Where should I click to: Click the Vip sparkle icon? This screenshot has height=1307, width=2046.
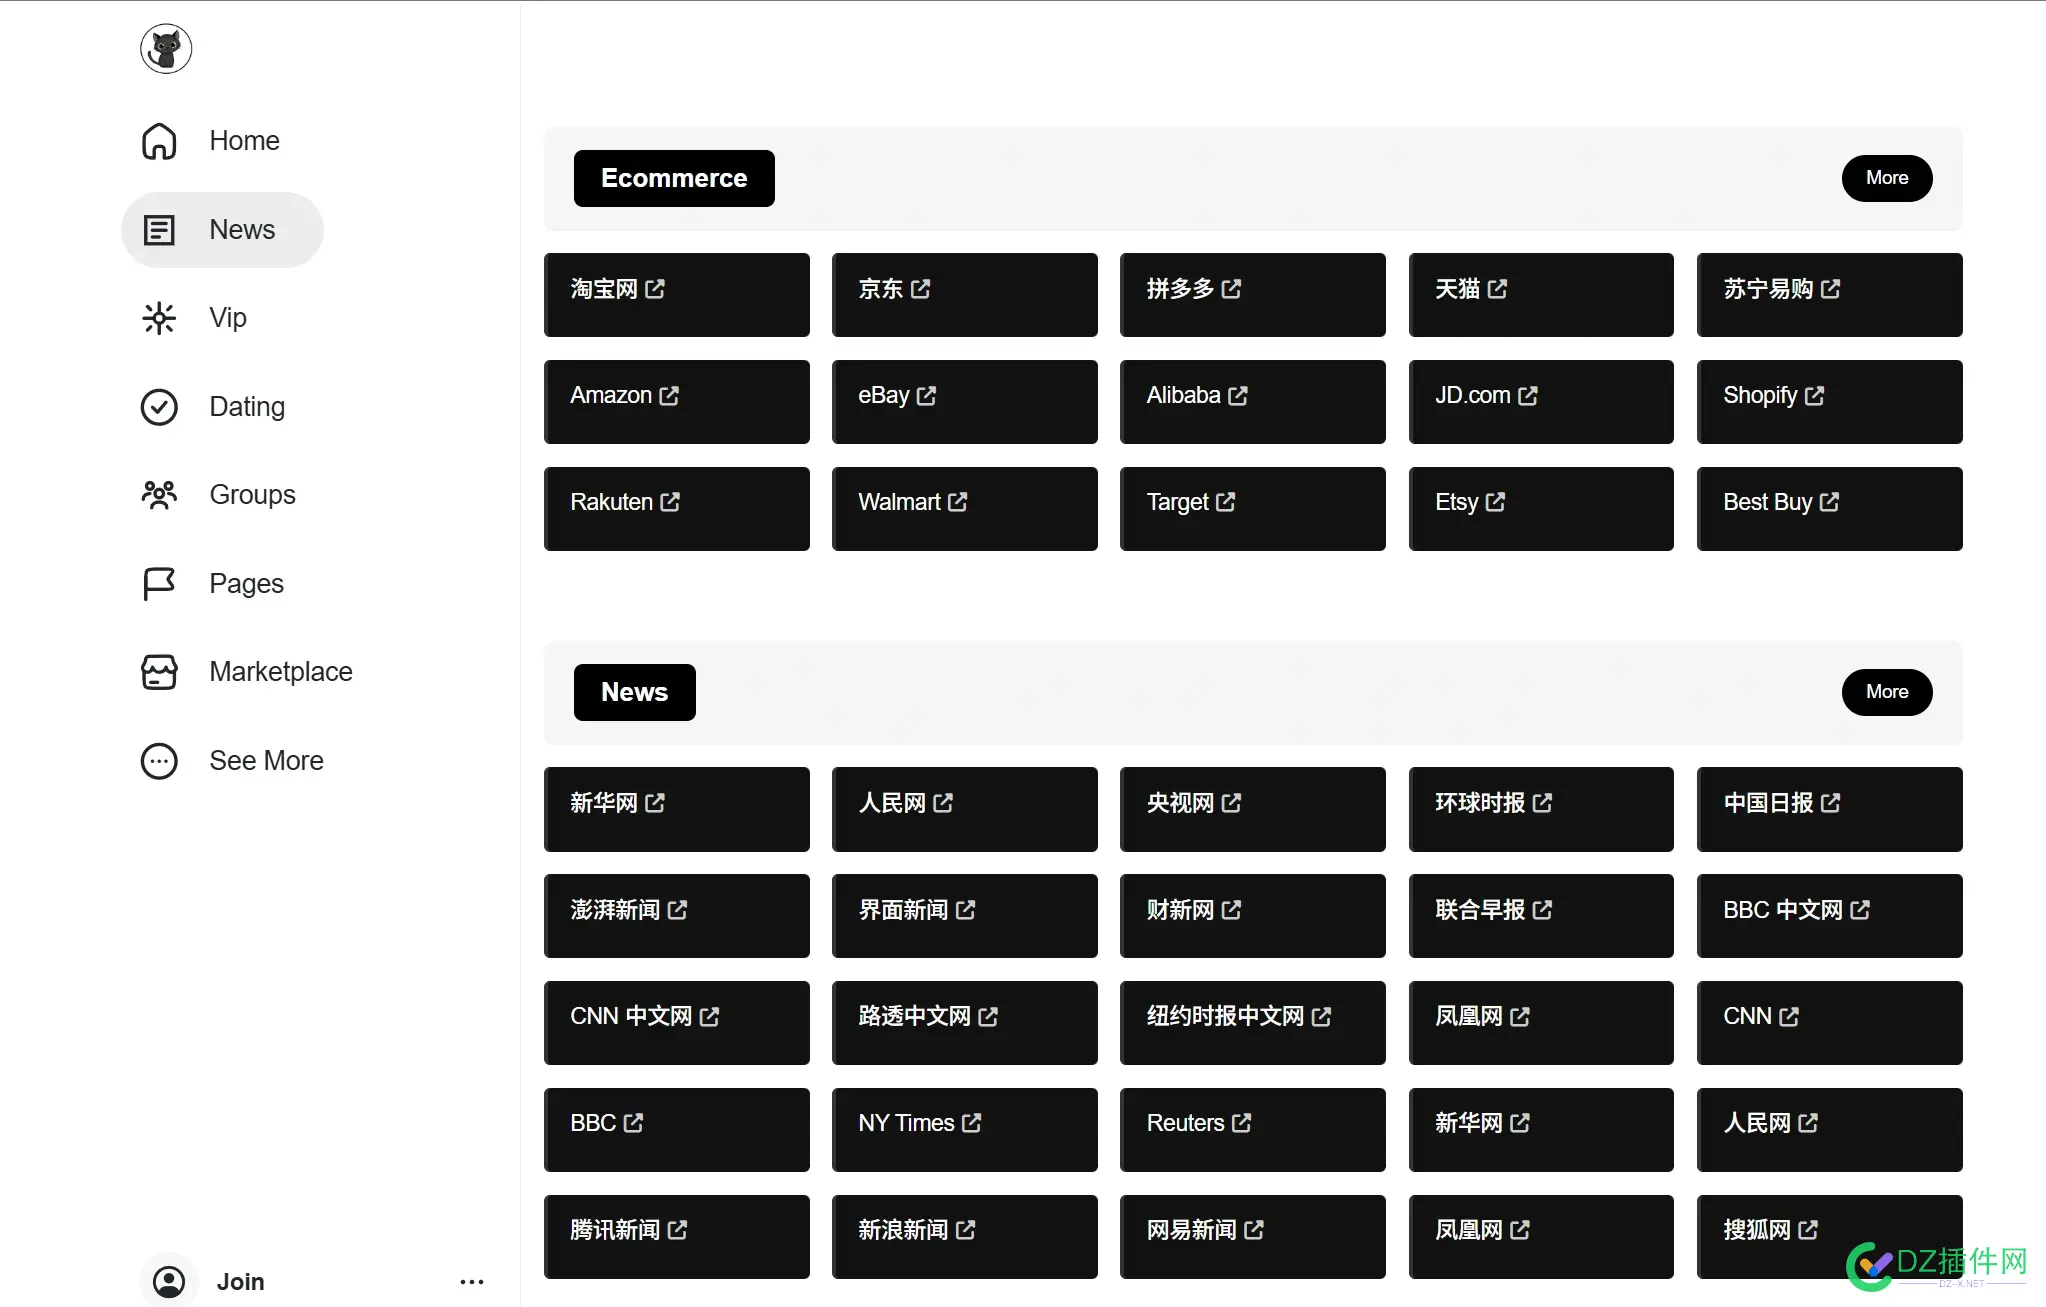tap(159, 318)
